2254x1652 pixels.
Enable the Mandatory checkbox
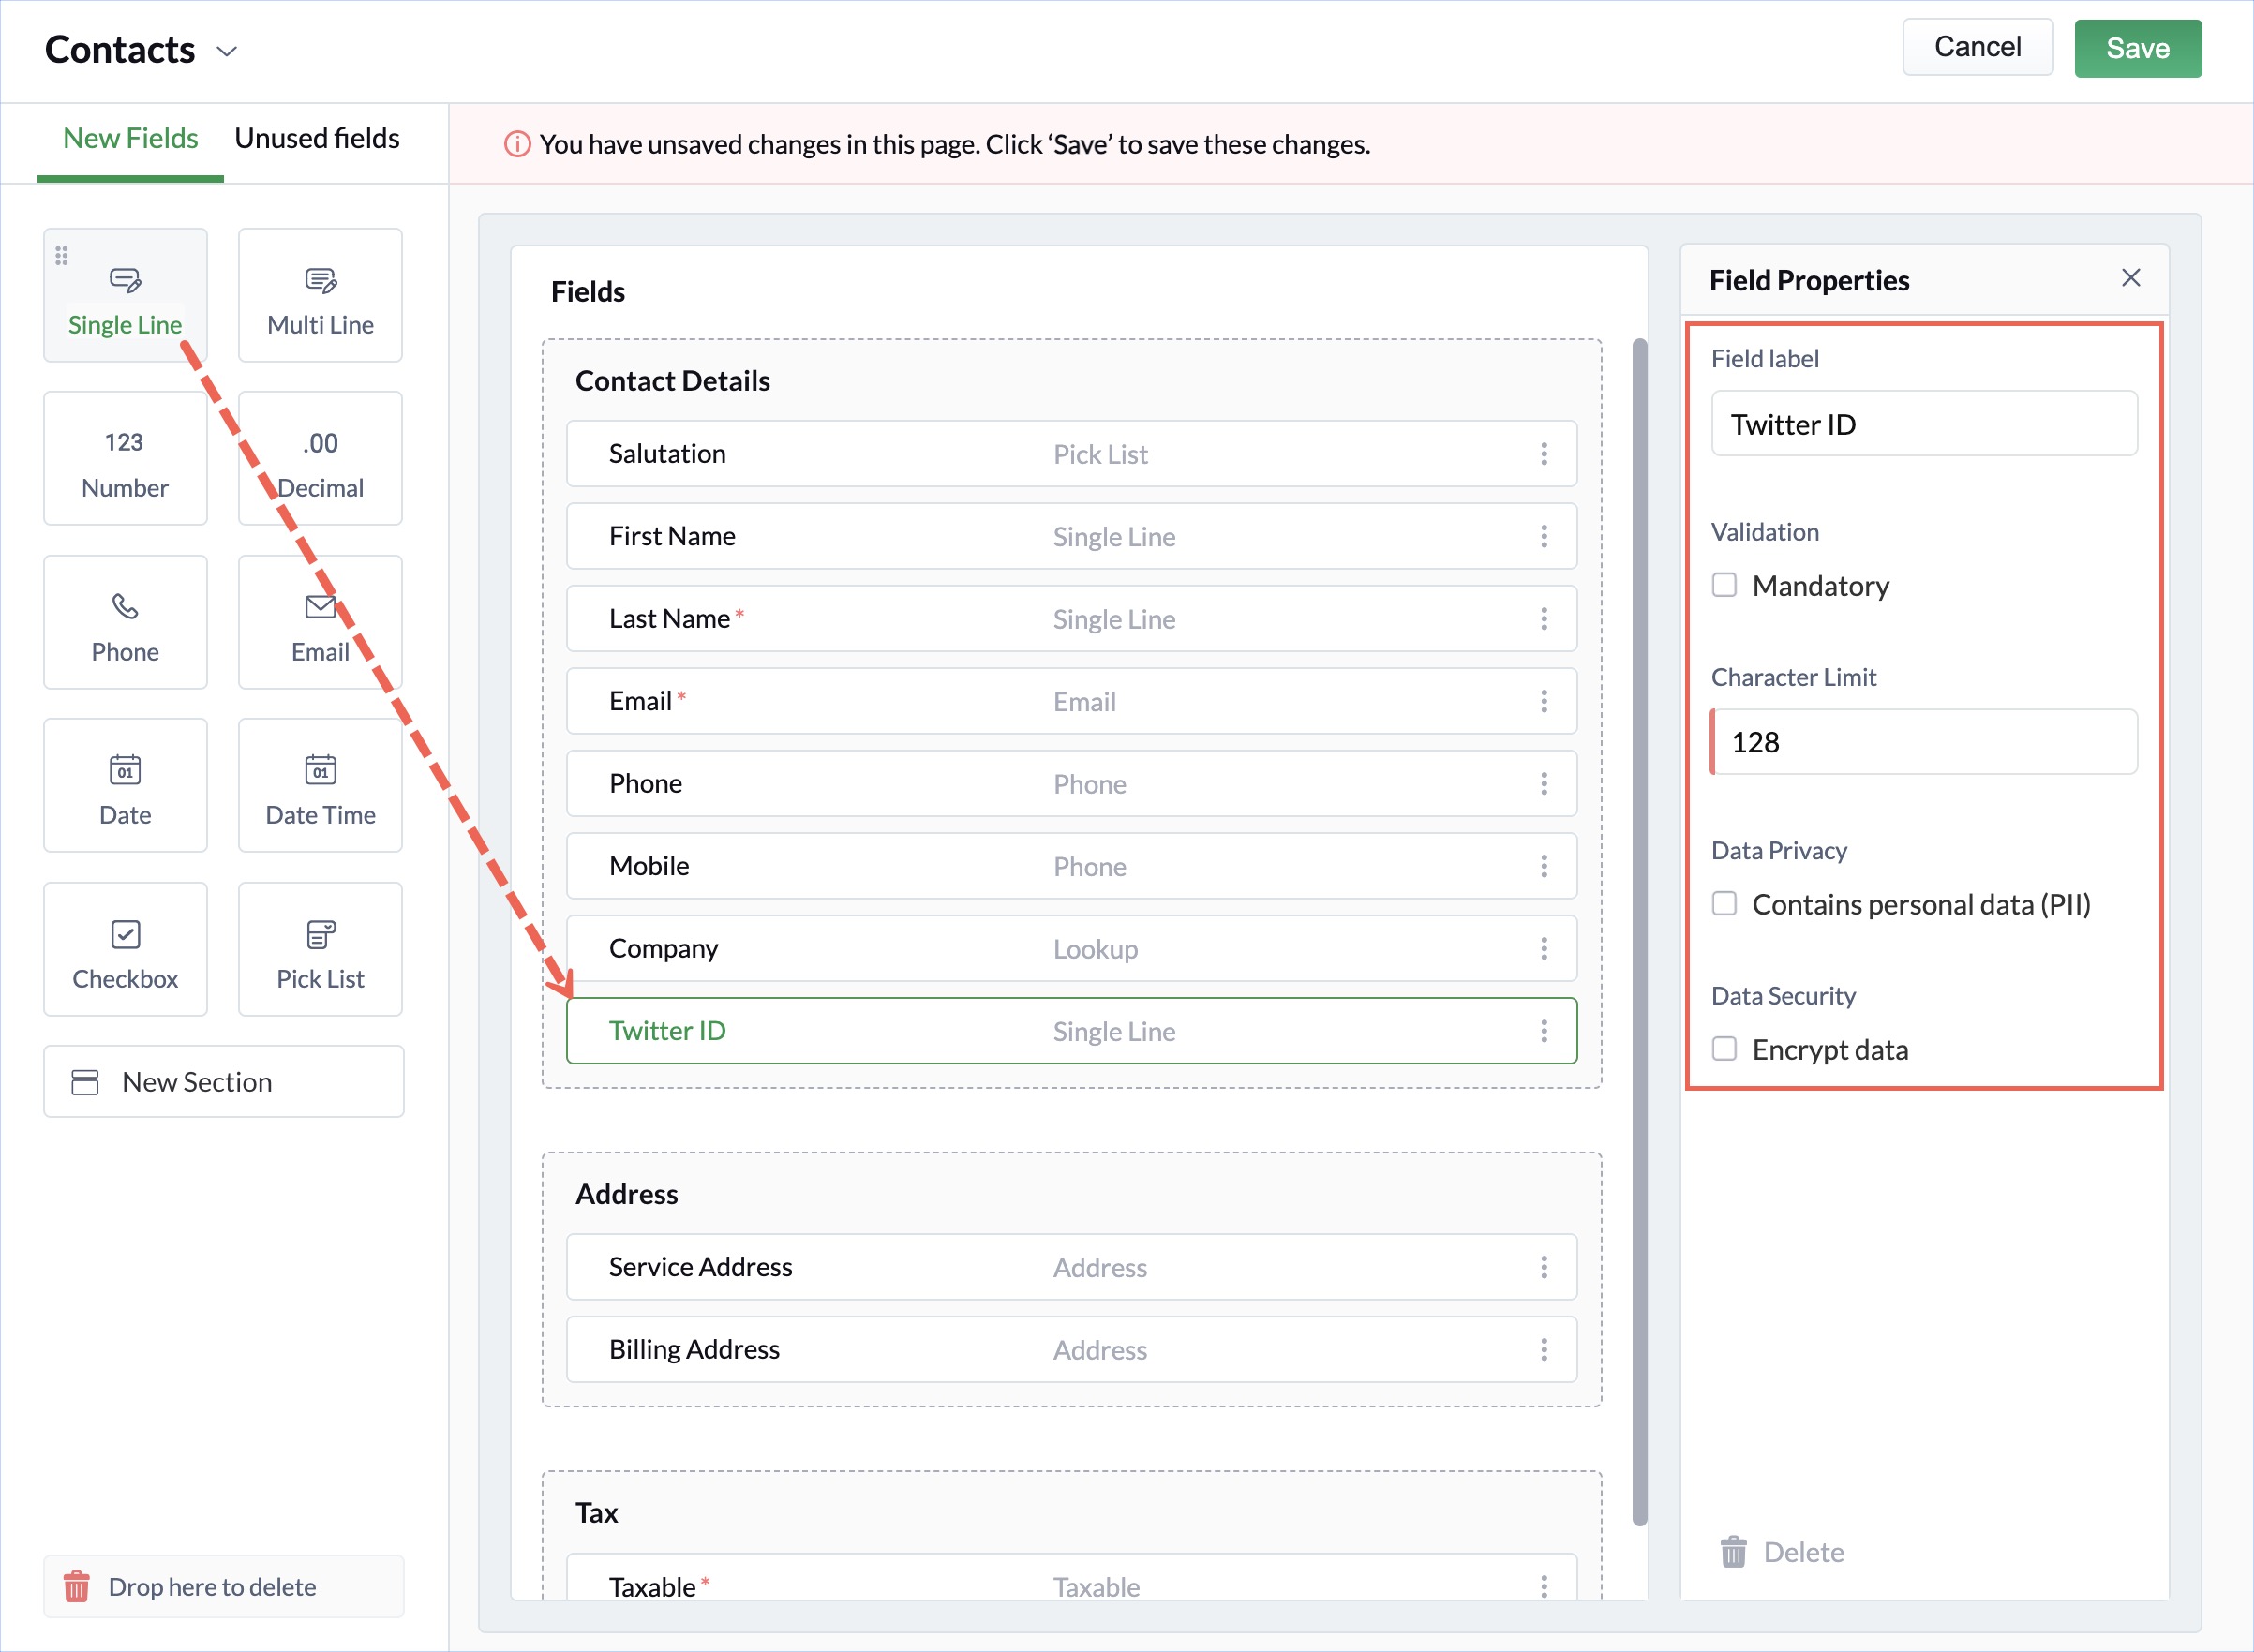click(1724, 585)
